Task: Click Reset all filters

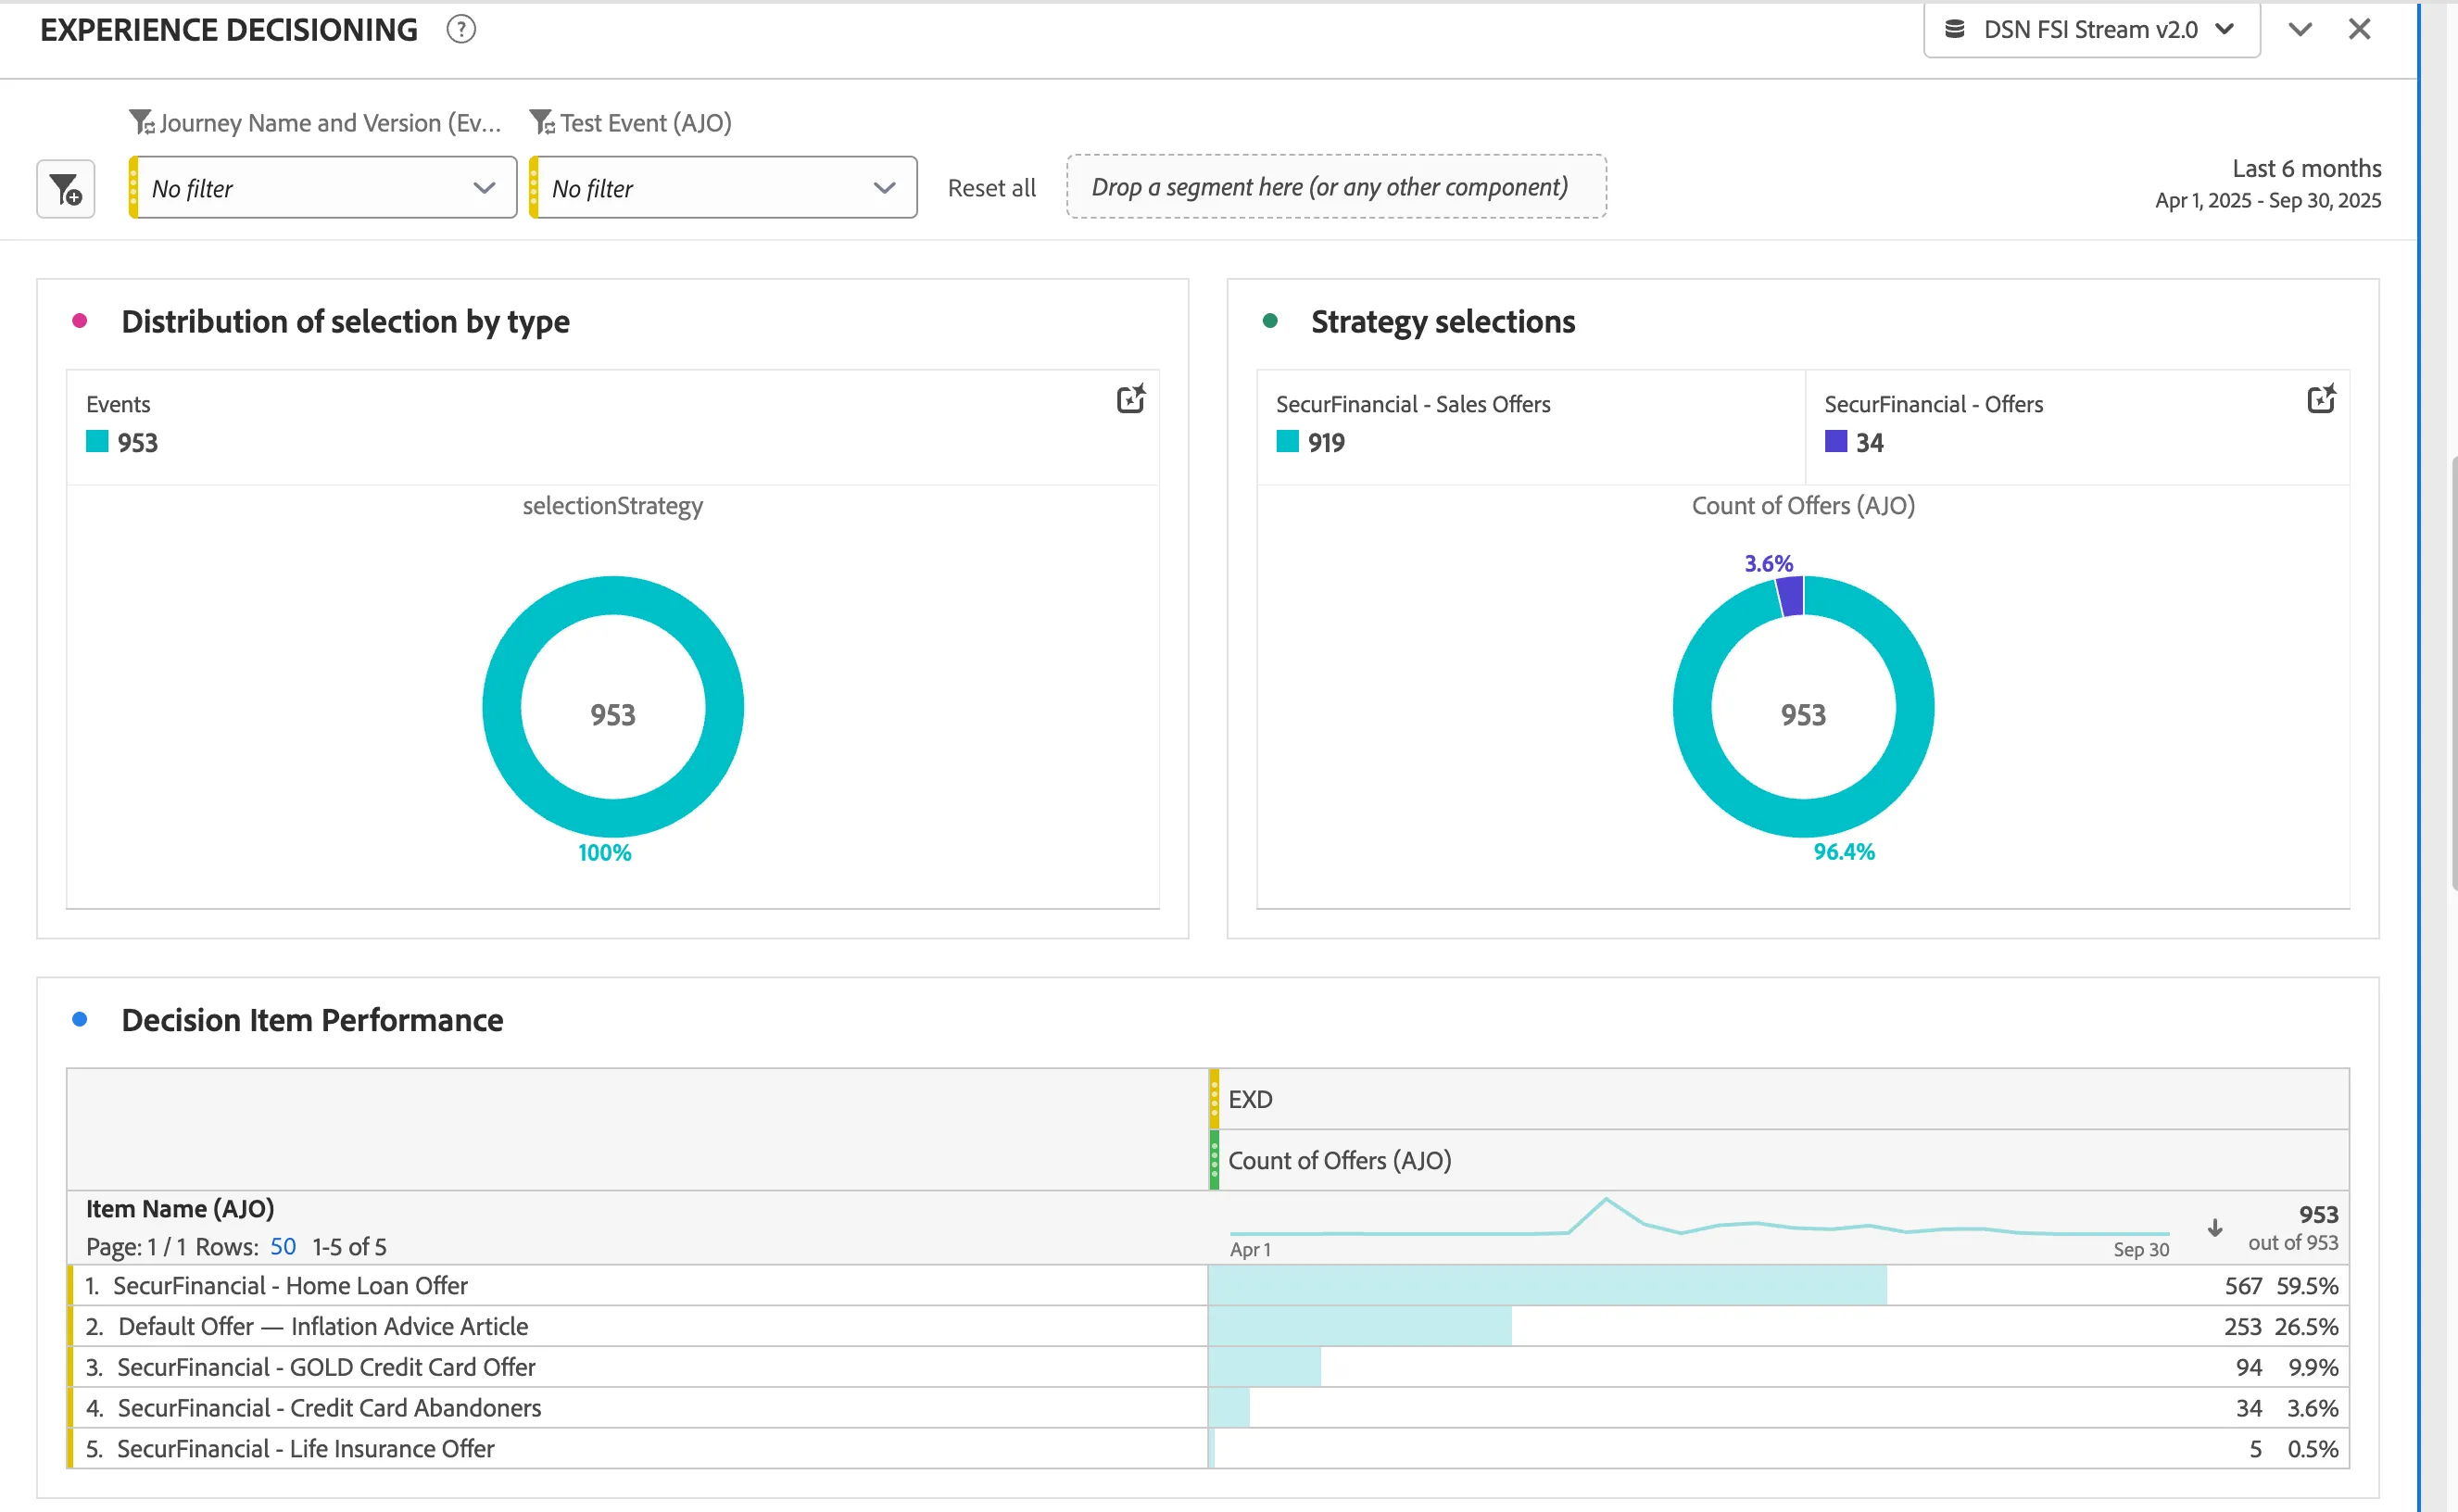Action: pos(992,188)
